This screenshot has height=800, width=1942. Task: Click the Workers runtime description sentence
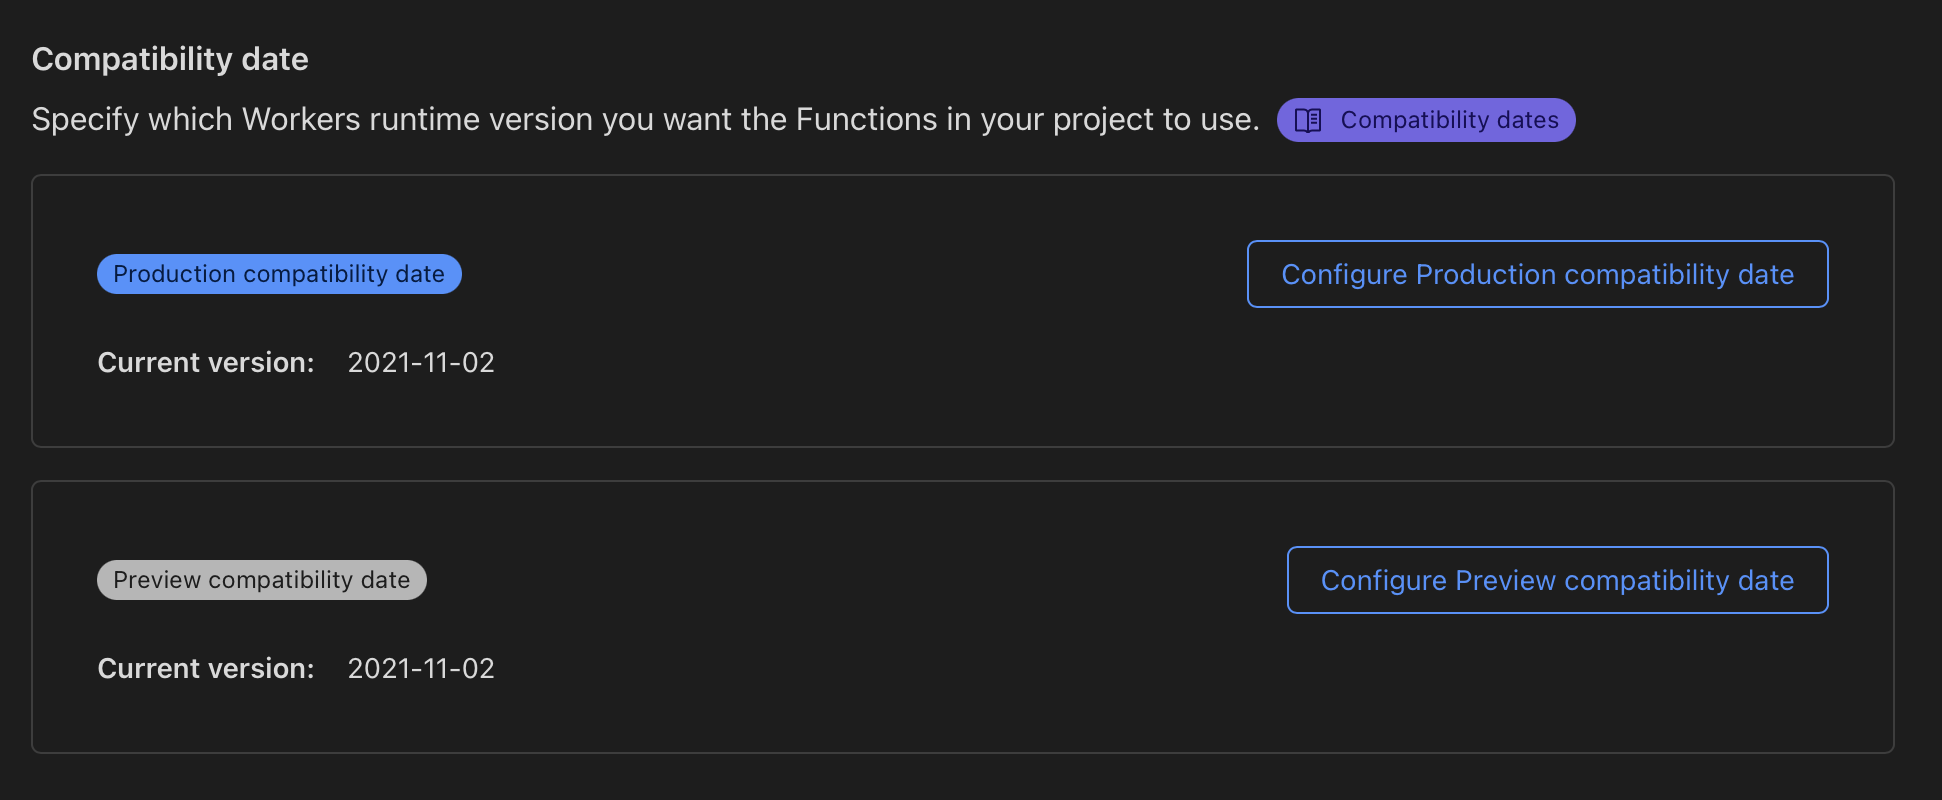point(645,120)
